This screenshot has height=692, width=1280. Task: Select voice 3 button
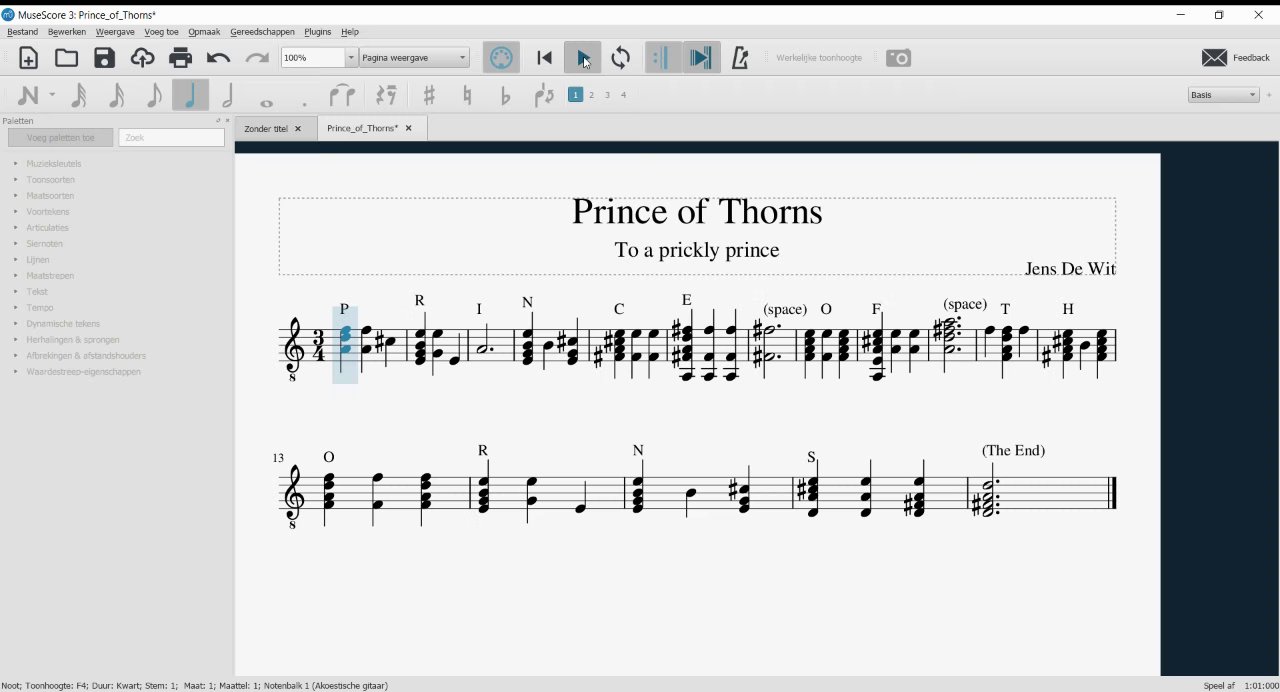tap(607, 95)
